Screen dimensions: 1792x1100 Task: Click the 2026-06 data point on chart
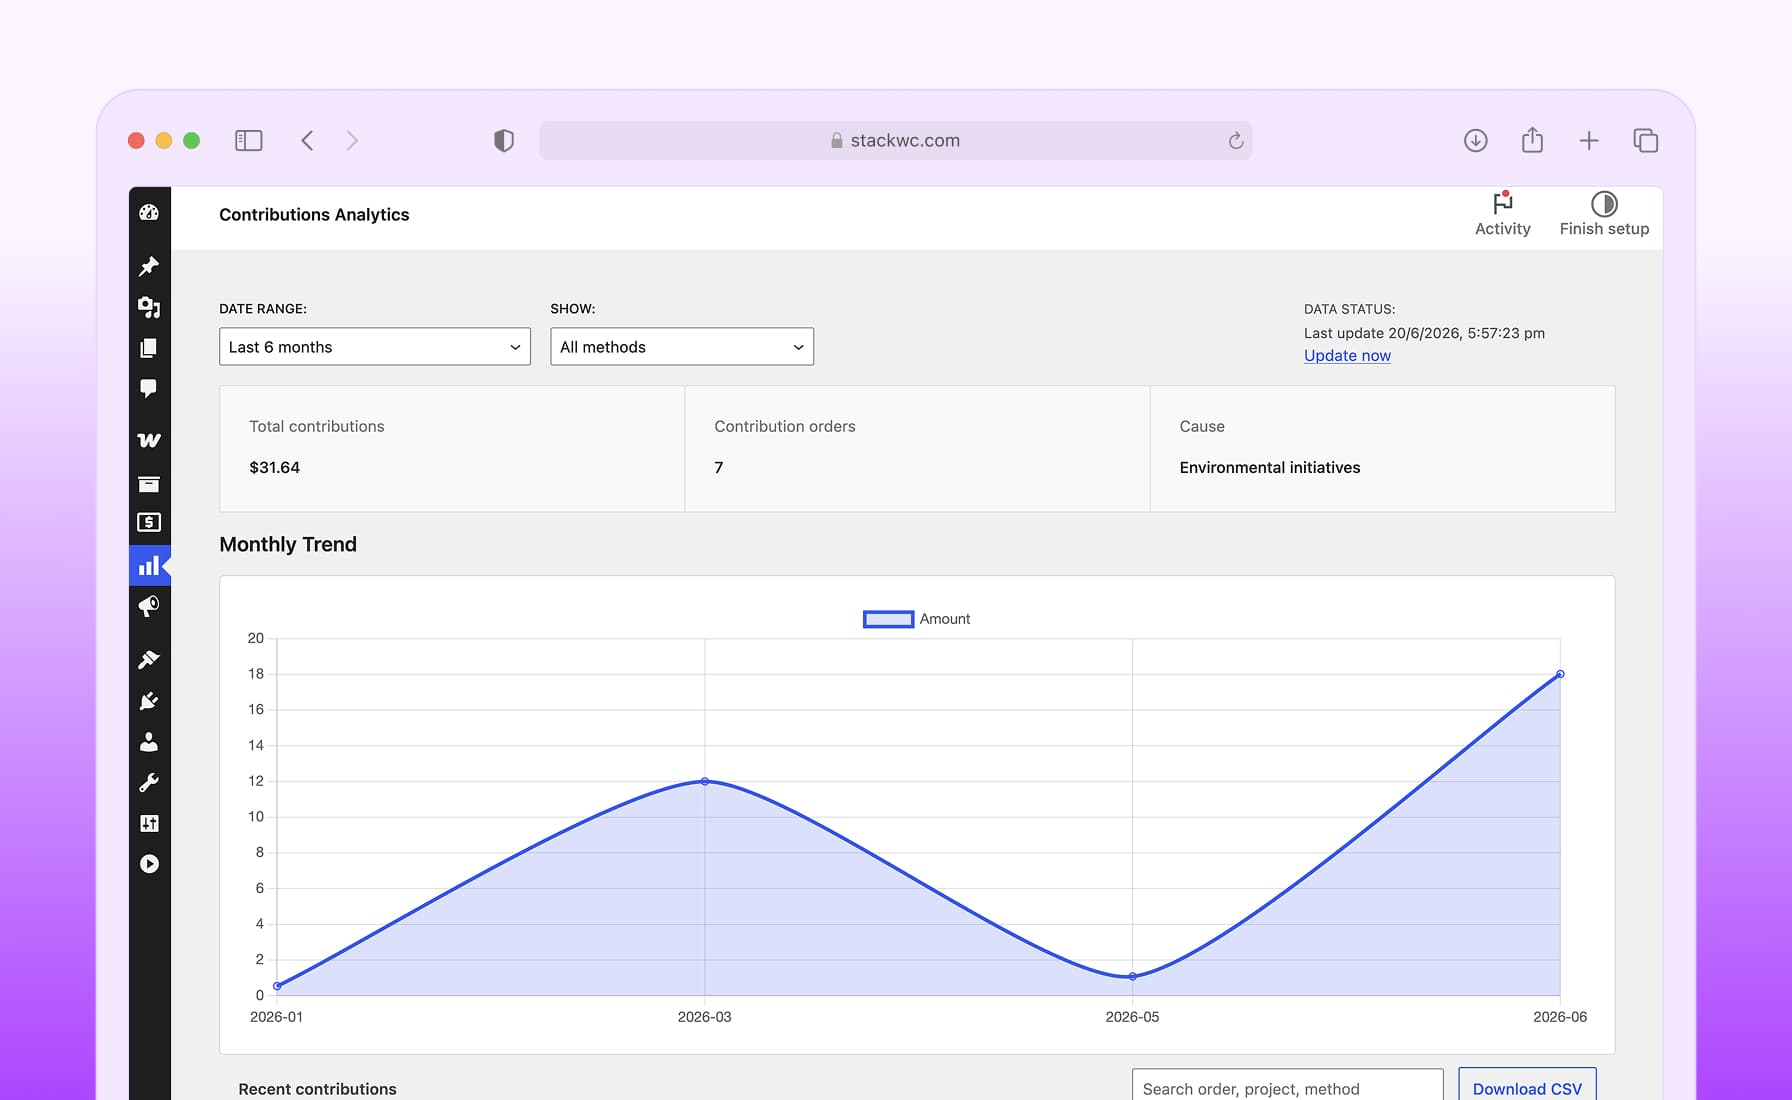coord(1560,674)
